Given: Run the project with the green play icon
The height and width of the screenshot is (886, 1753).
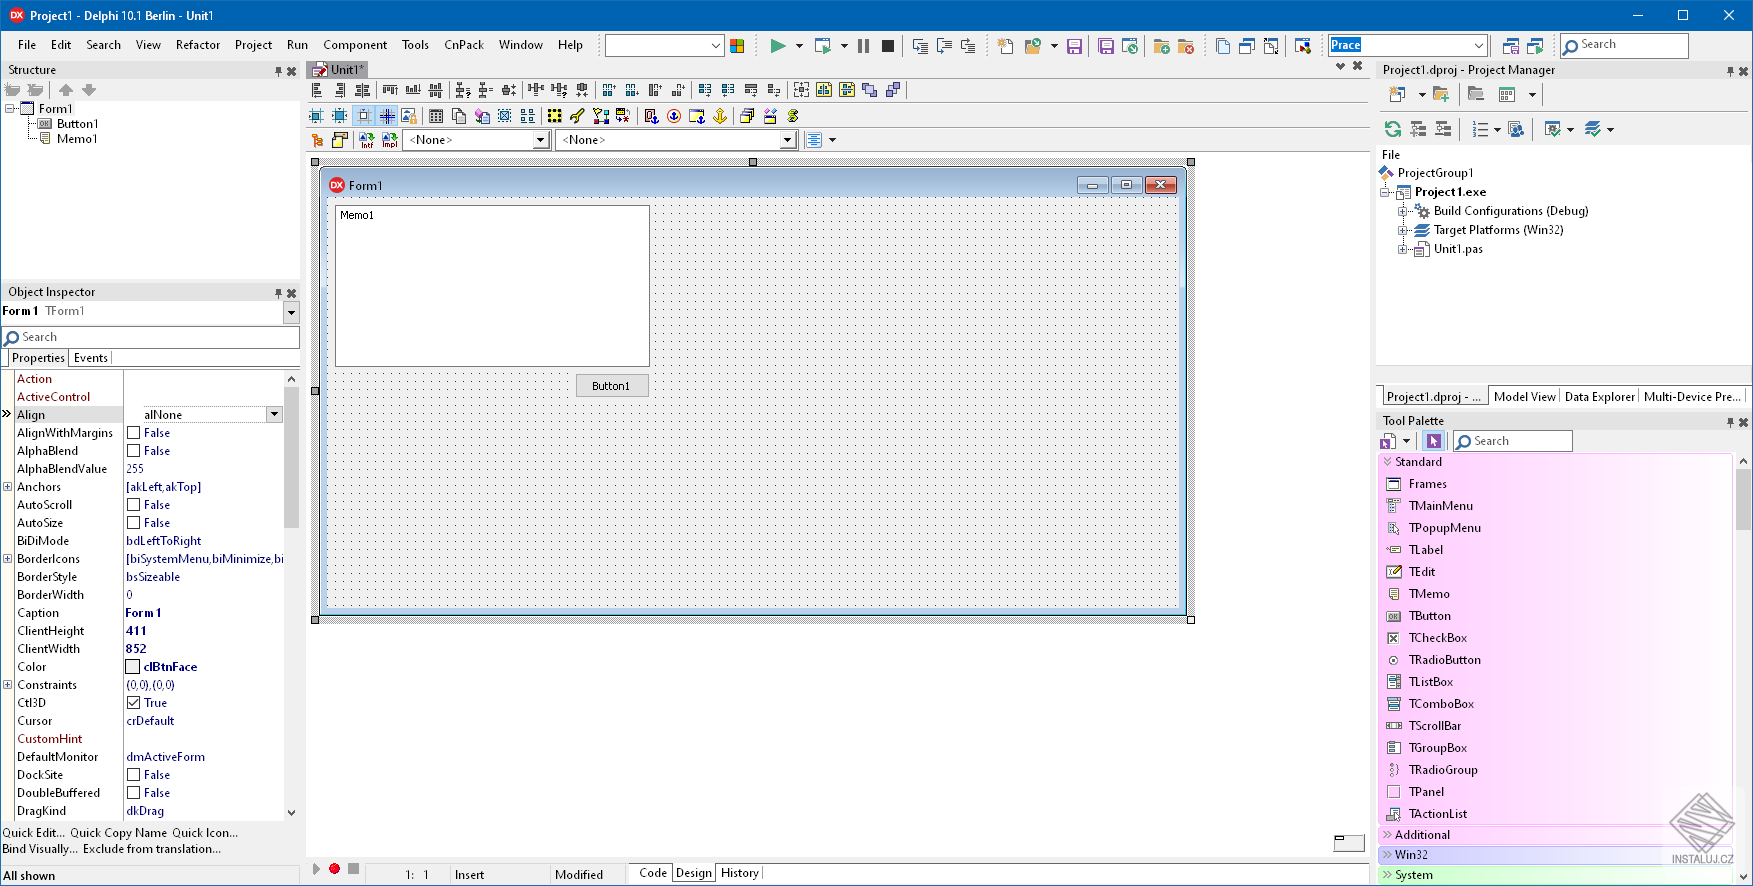Looking at the screenshot, I should 777,46.
